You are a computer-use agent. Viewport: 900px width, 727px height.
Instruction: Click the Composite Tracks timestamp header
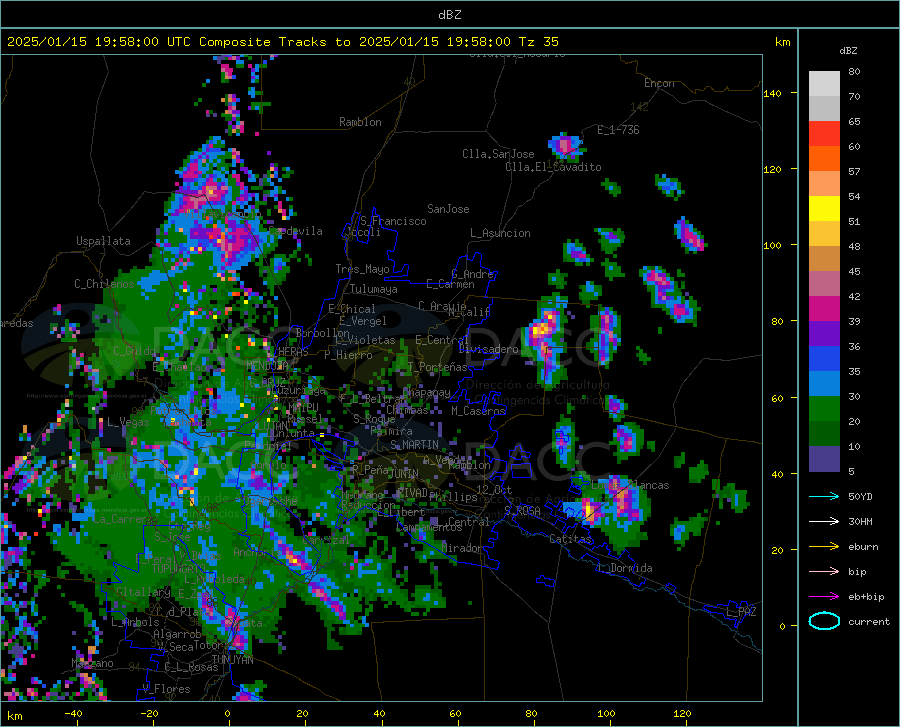coord(283,41)
